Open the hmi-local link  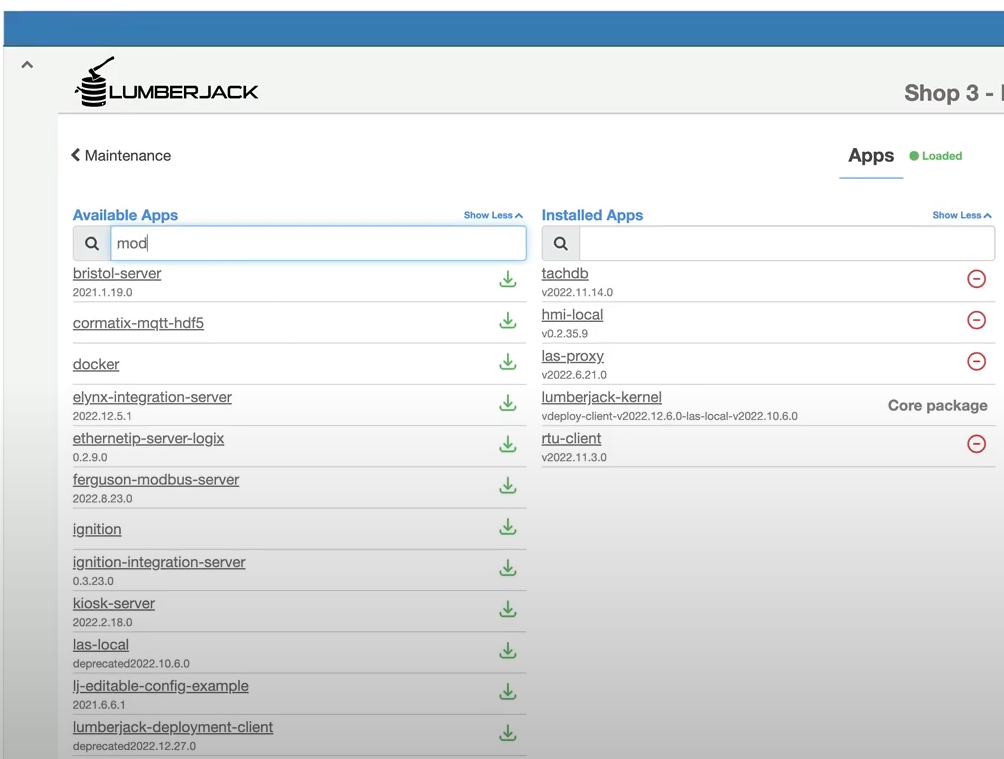click(x=572, y=315)
